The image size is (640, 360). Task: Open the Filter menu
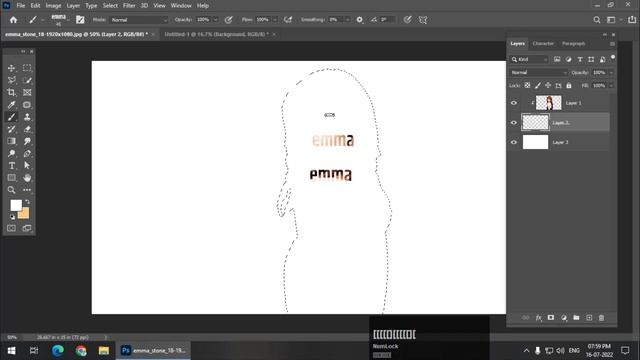(129, 6)
